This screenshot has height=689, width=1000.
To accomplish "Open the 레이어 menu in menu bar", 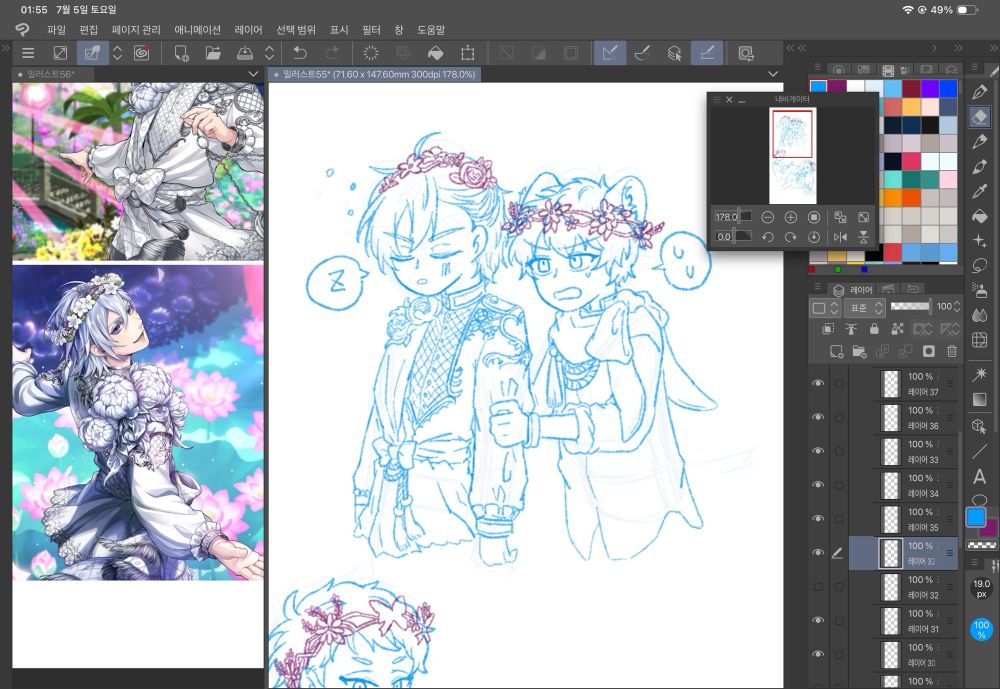I will (x=248, y=30).
